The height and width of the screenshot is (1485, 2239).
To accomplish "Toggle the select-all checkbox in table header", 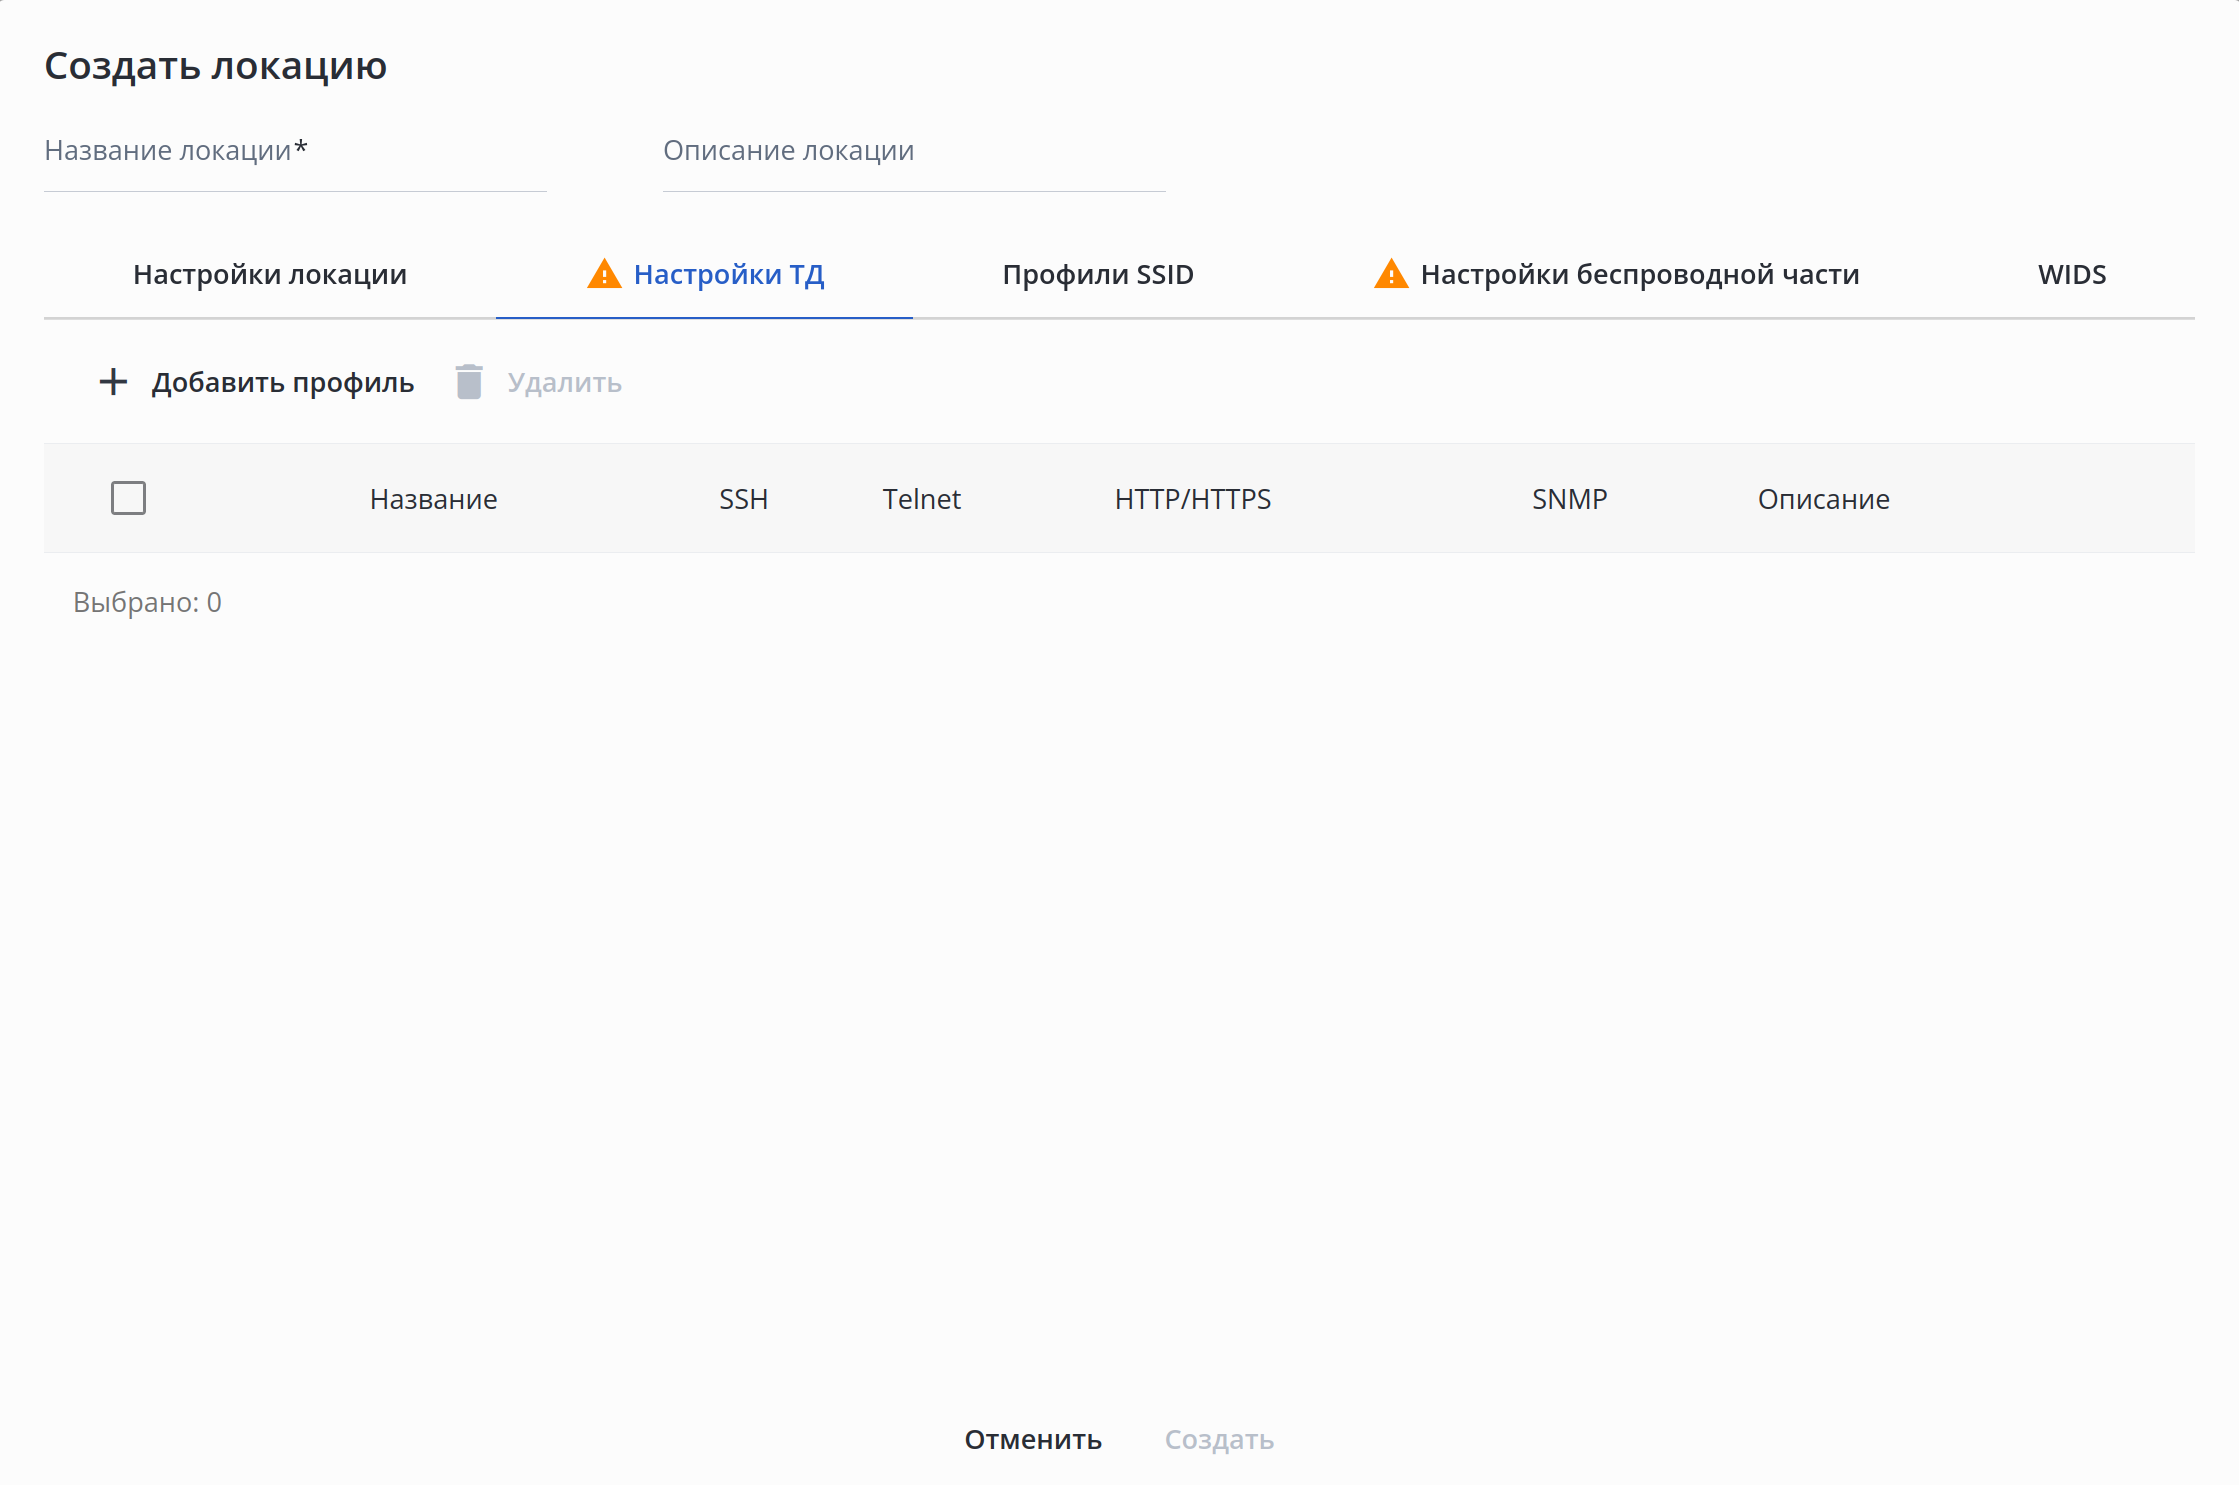I will pos(128,498).
